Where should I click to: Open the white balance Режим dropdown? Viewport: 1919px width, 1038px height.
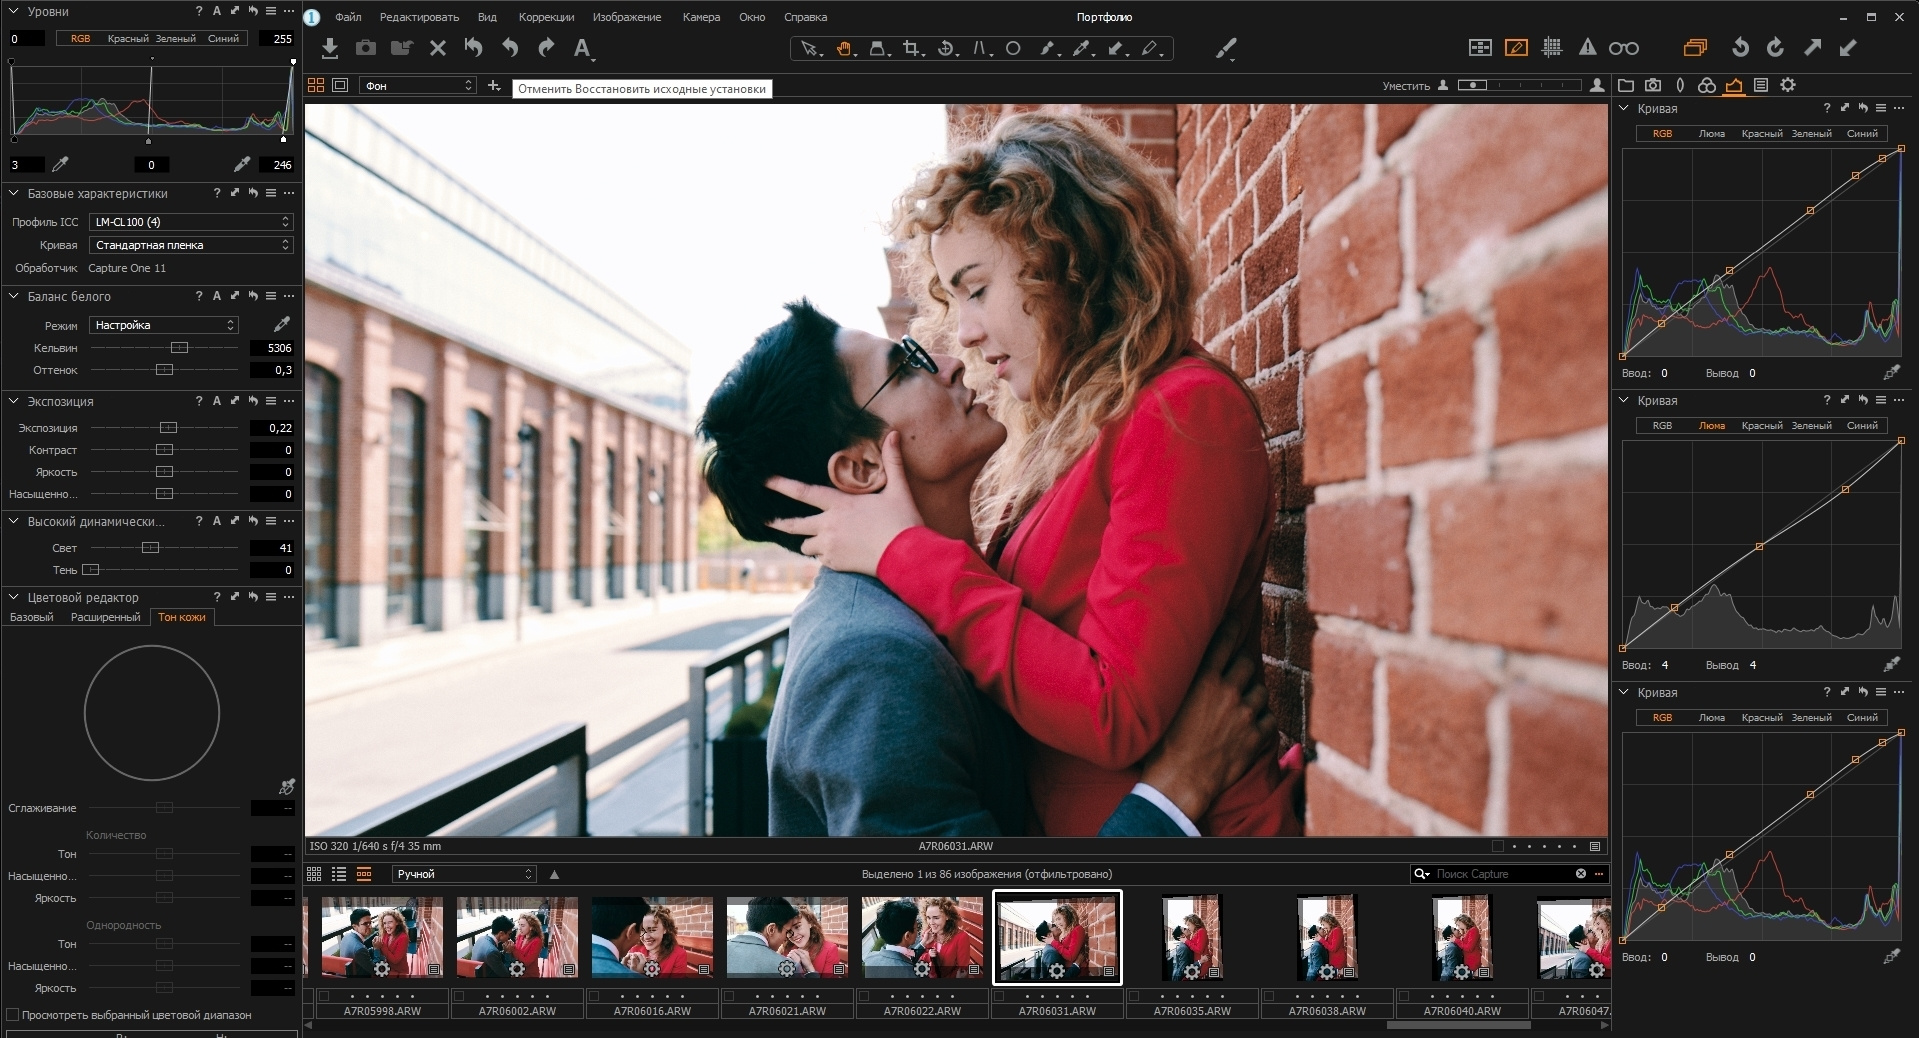164,325
